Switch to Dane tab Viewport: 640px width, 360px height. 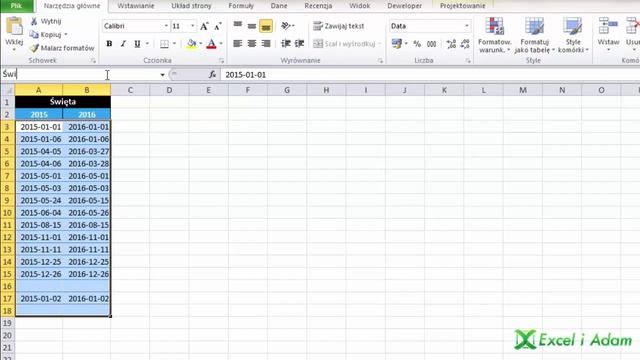pos(279,6)
